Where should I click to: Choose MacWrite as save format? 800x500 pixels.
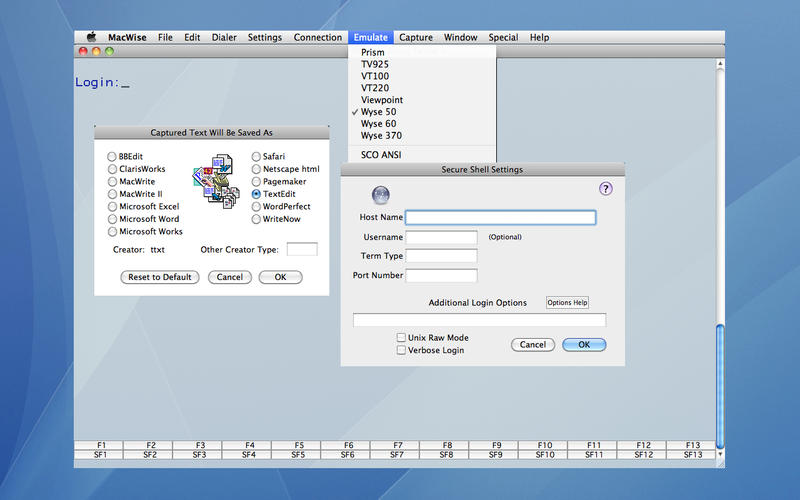112,182
